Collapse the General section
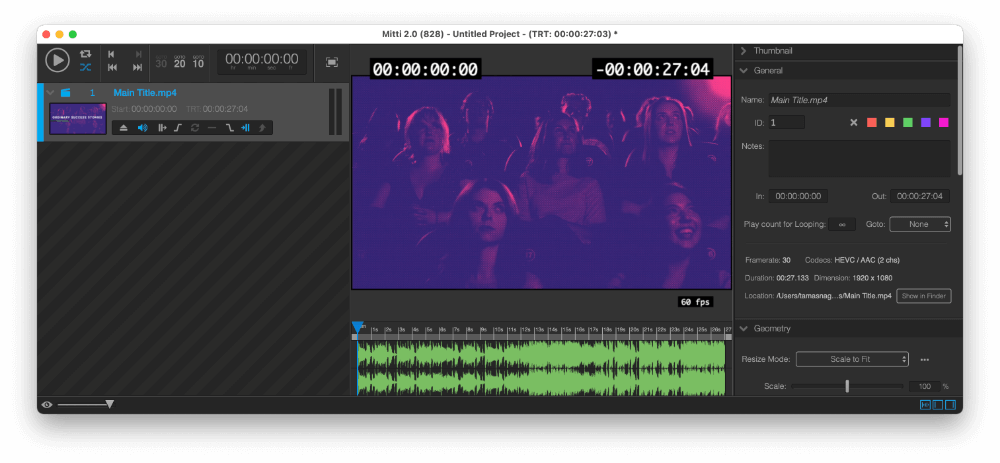The image size is (1000, 463). 744,71
